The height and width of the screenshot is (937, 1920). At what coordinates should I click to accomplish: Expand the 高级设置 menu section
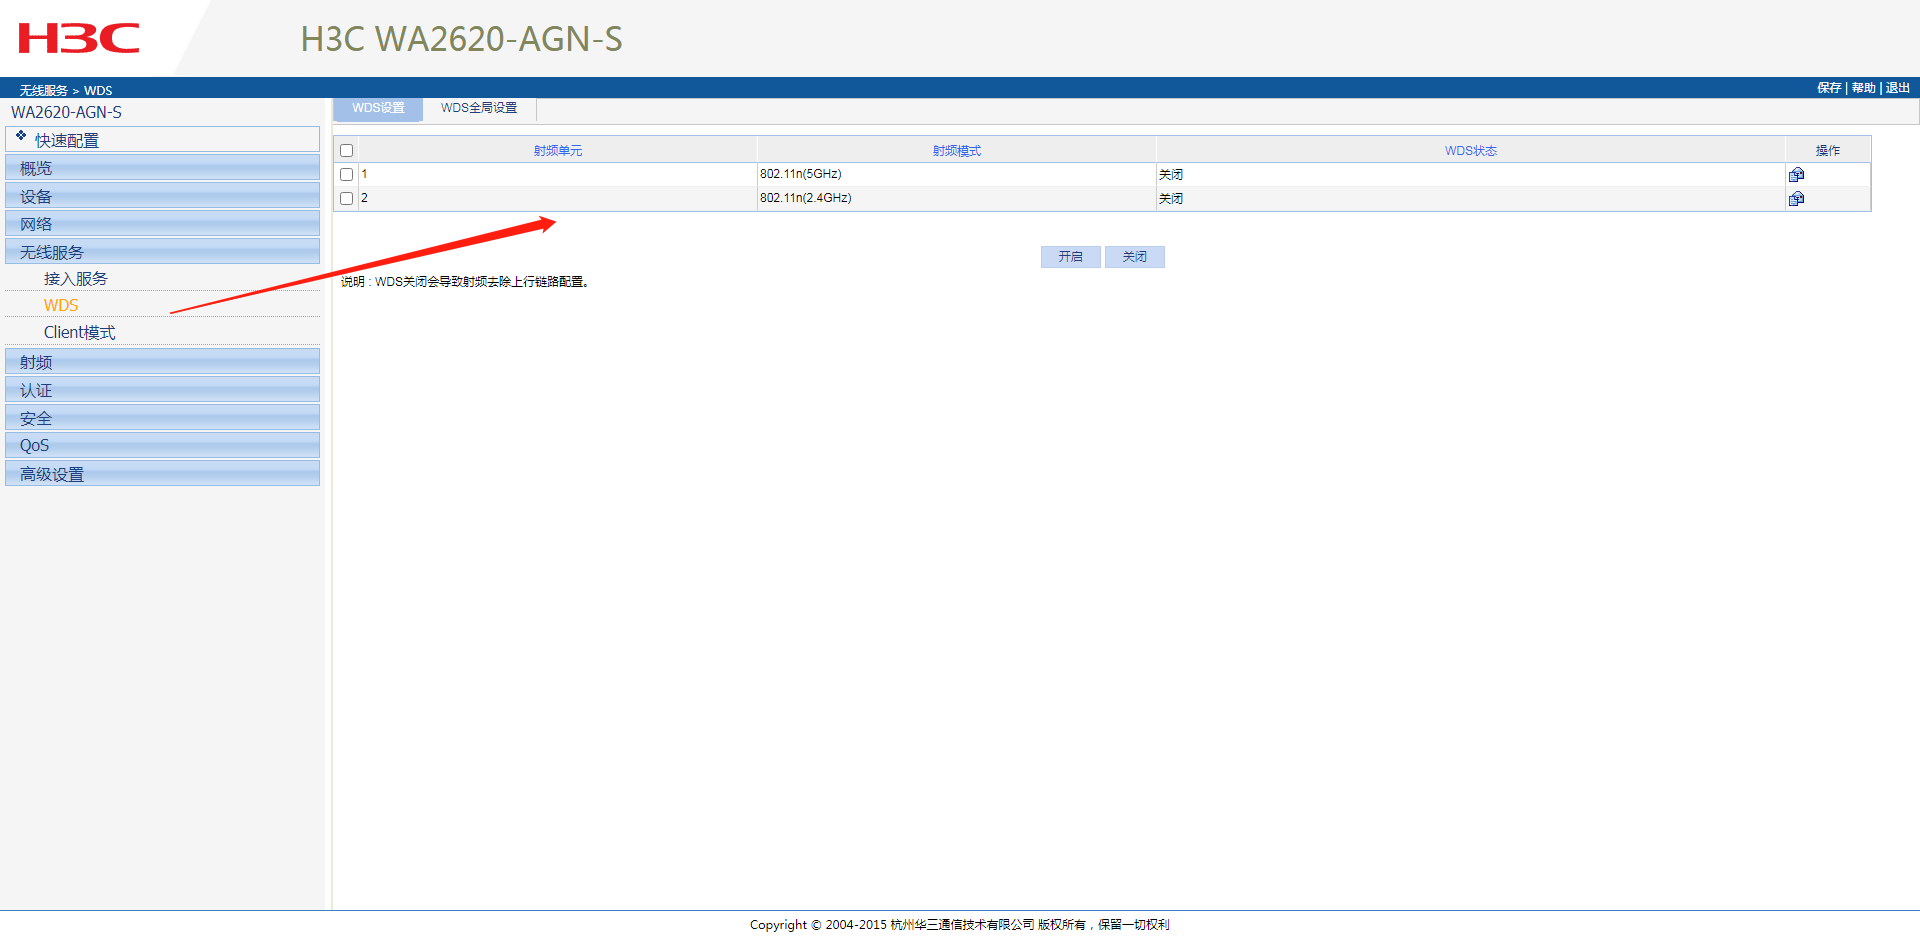(162, 474)
